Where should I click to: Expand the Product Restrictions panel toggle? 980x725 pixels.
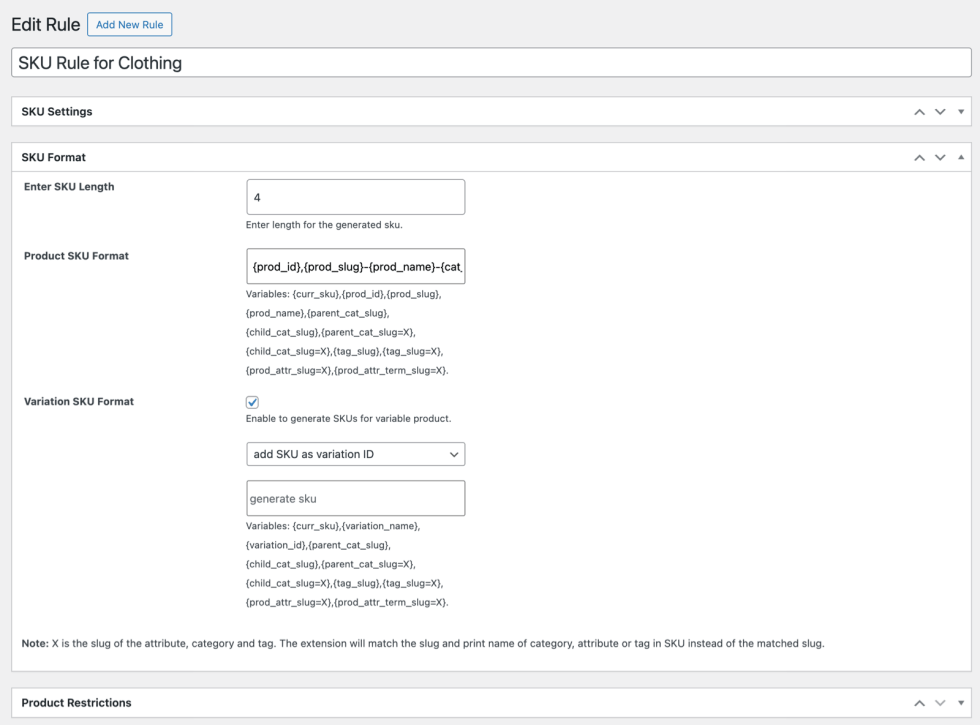click(961, 703)
